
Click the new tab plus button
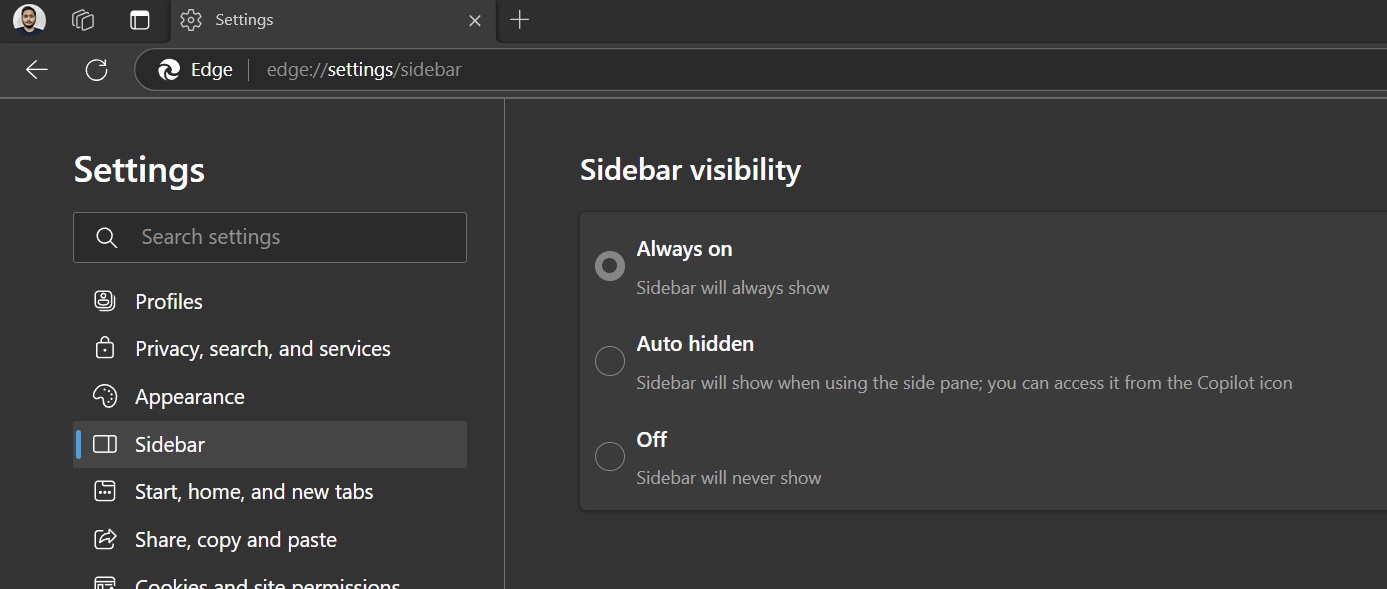[519, 20]
